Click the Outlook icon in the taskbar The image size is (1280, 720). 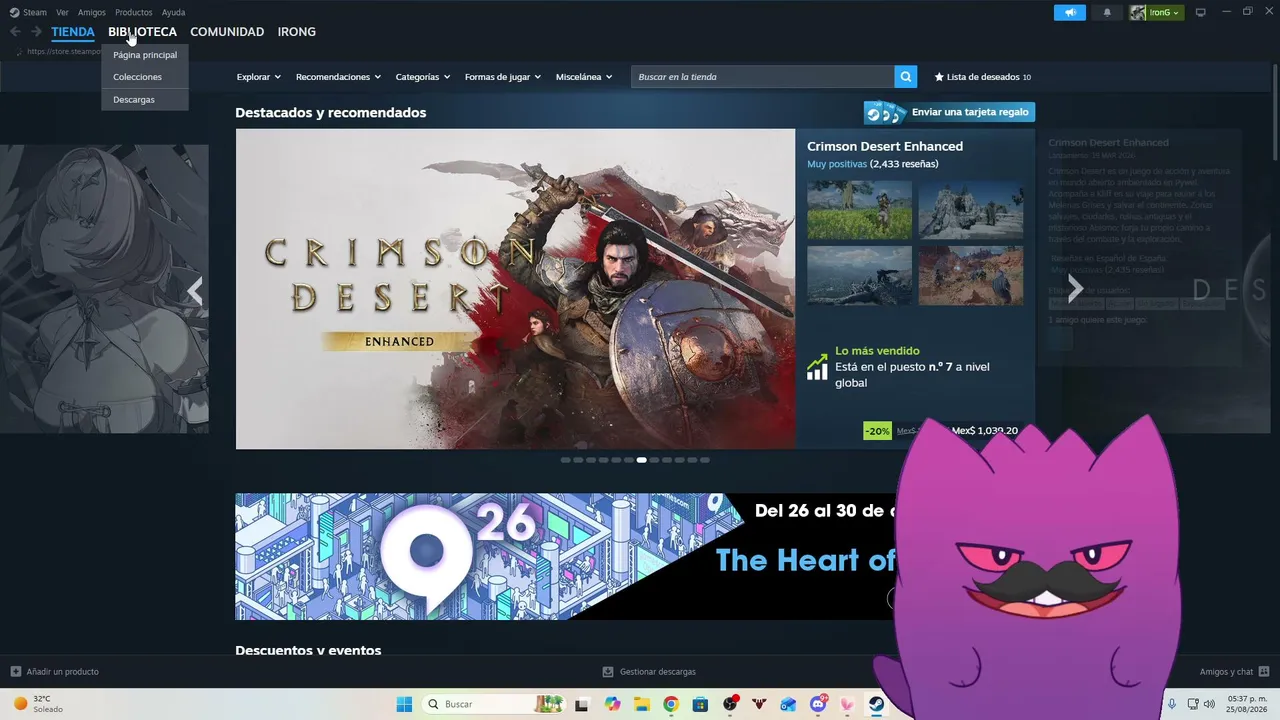pos(788,704)
